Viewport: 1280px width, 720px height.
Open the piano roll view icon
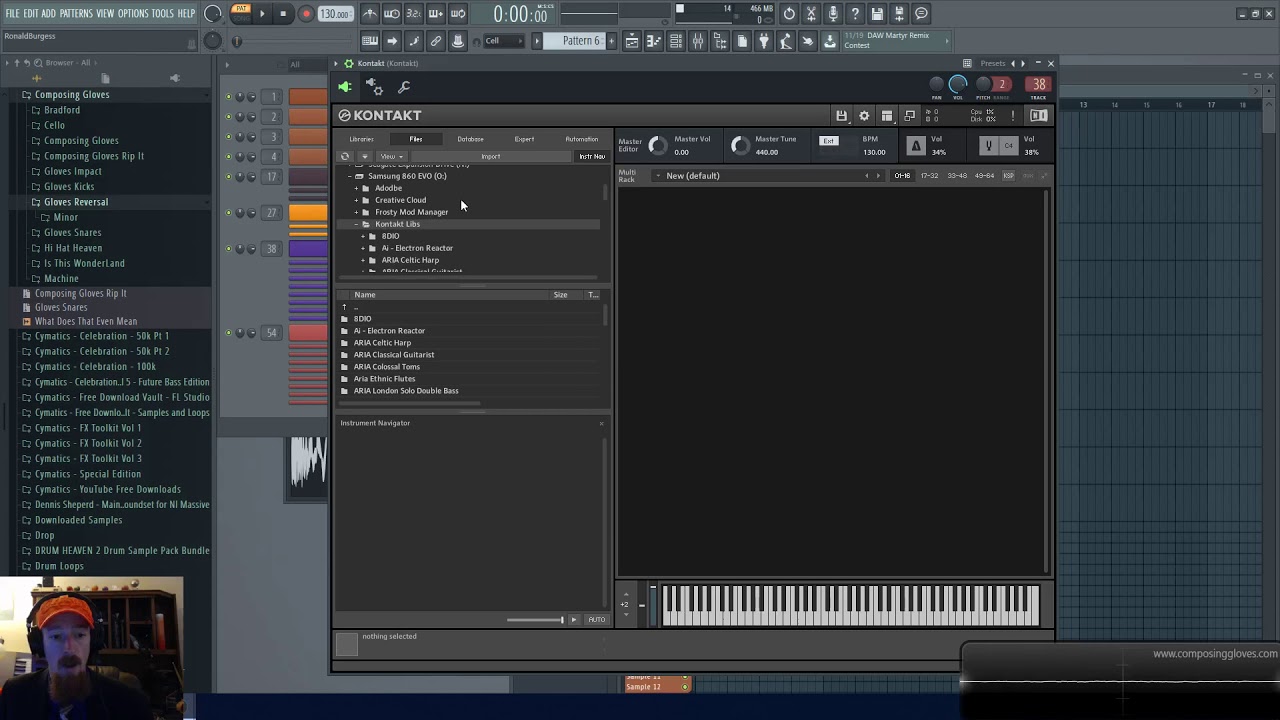[x=653, y=41]
